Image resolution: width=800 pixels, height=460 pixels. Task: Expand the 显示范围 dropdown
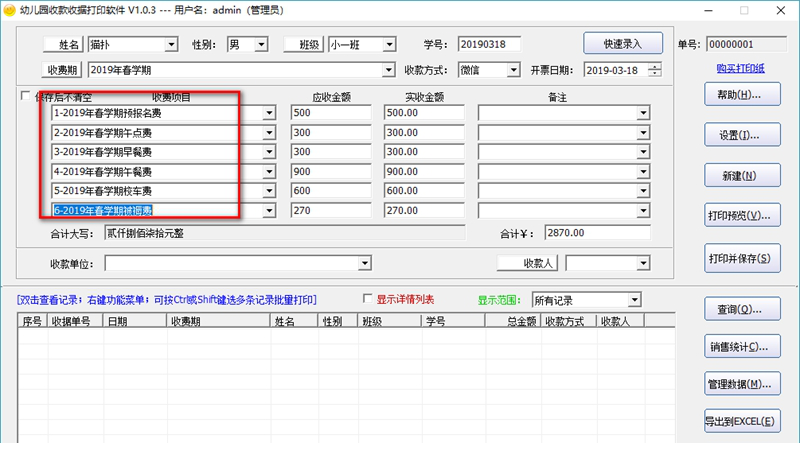pyautogui.click(x=634, y=300)
